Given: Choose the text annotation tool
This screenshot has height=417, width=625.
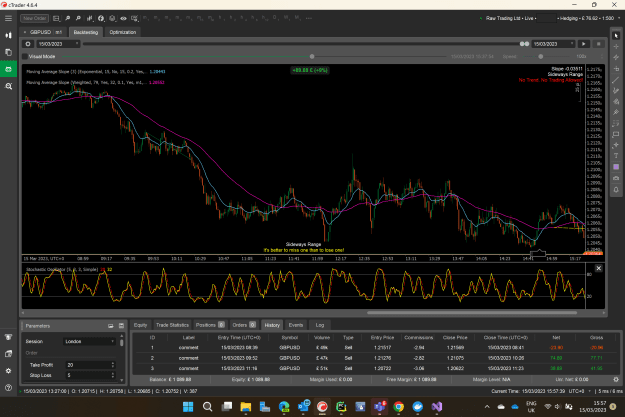Looking at the screenshot, I should click(x=616, y=155).
